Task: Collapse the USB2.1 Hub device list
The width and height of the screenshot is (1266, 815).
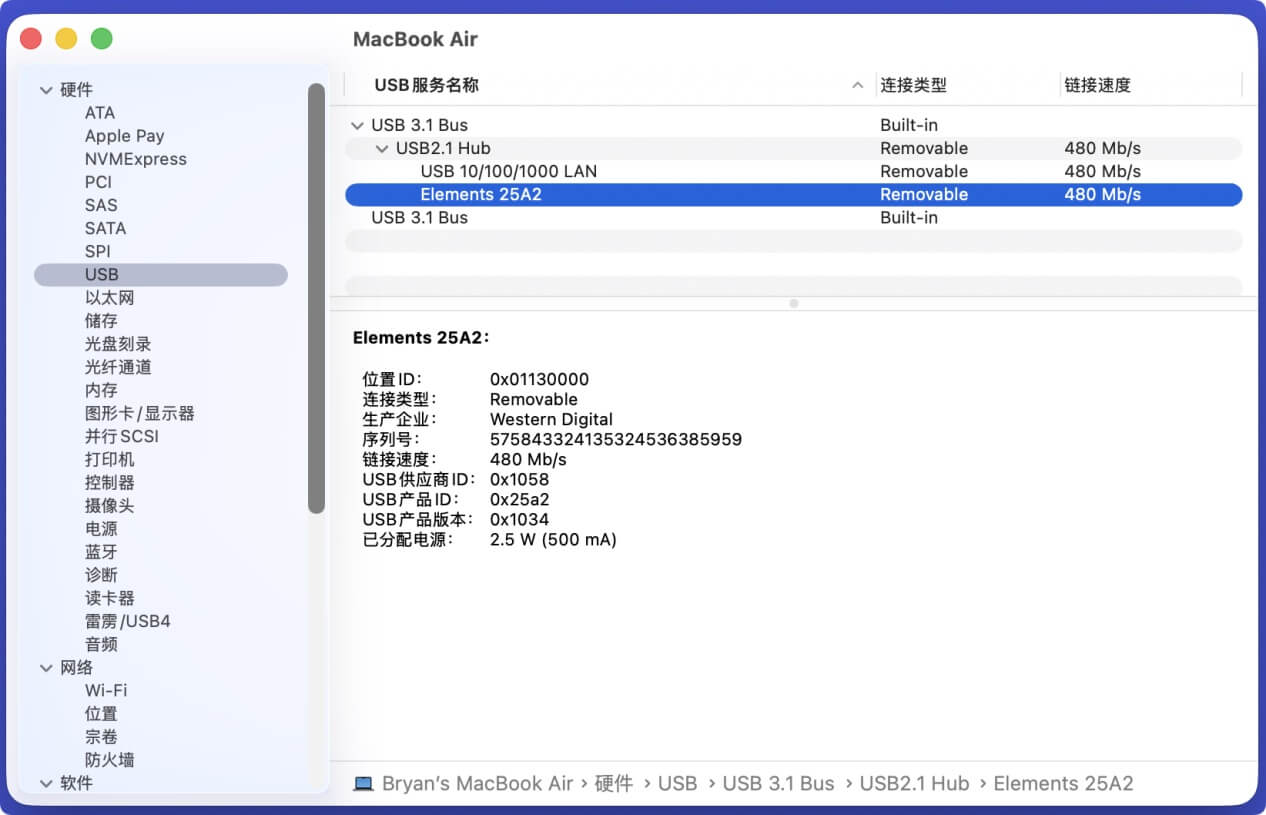Action: (x=381, y=148)
